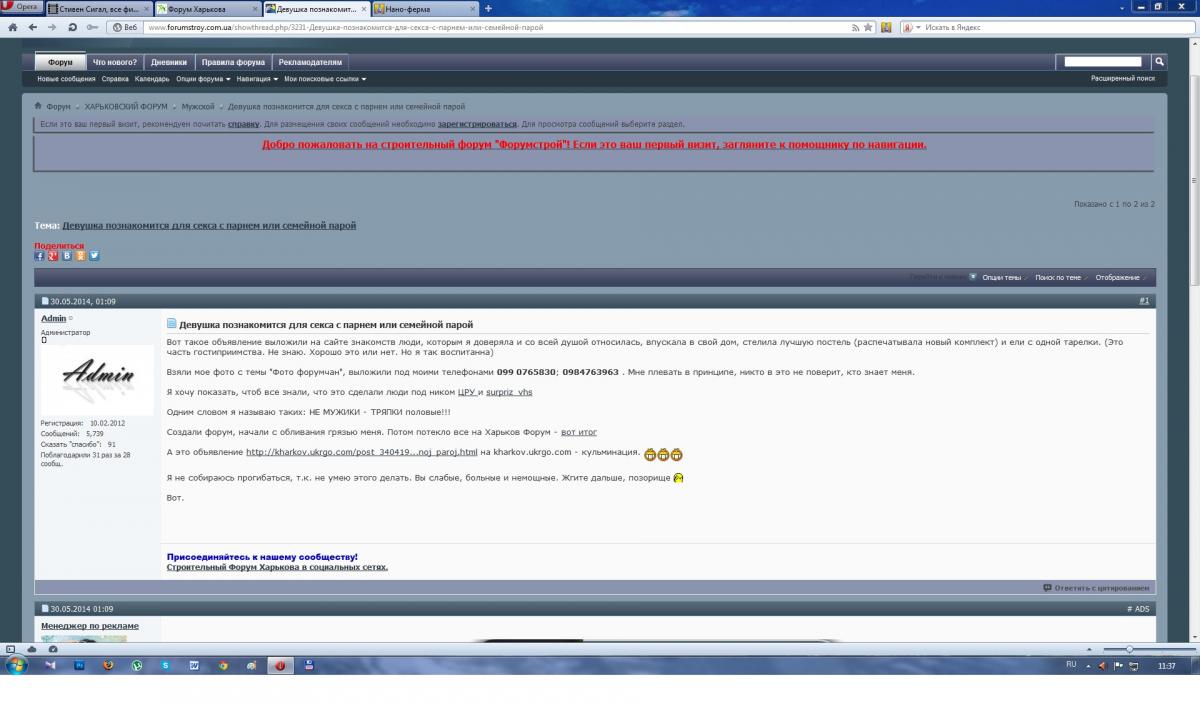Viewport: 1200px width, 703px height.
Task: Click the bookmark star in the address bar
Action: (868, 27)
